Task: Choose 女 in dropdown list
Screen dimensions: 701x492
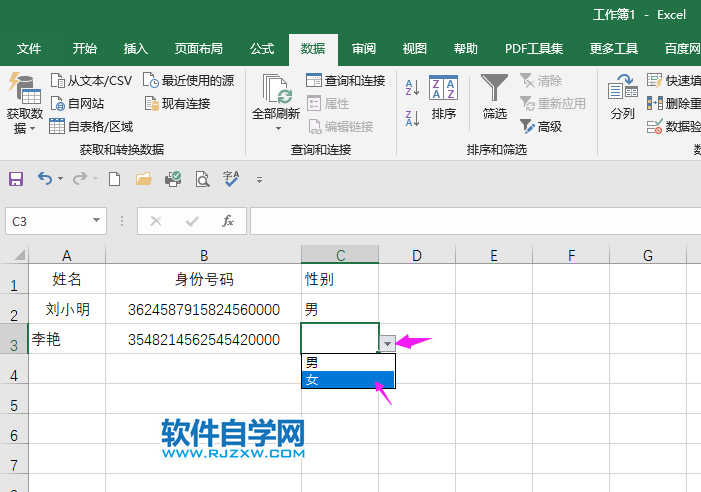Action: [x=348, y=379]
